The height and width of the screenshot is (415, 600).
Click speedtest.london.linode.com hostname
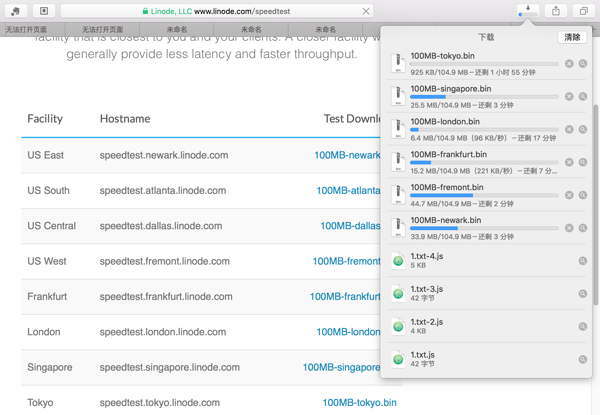163,332
